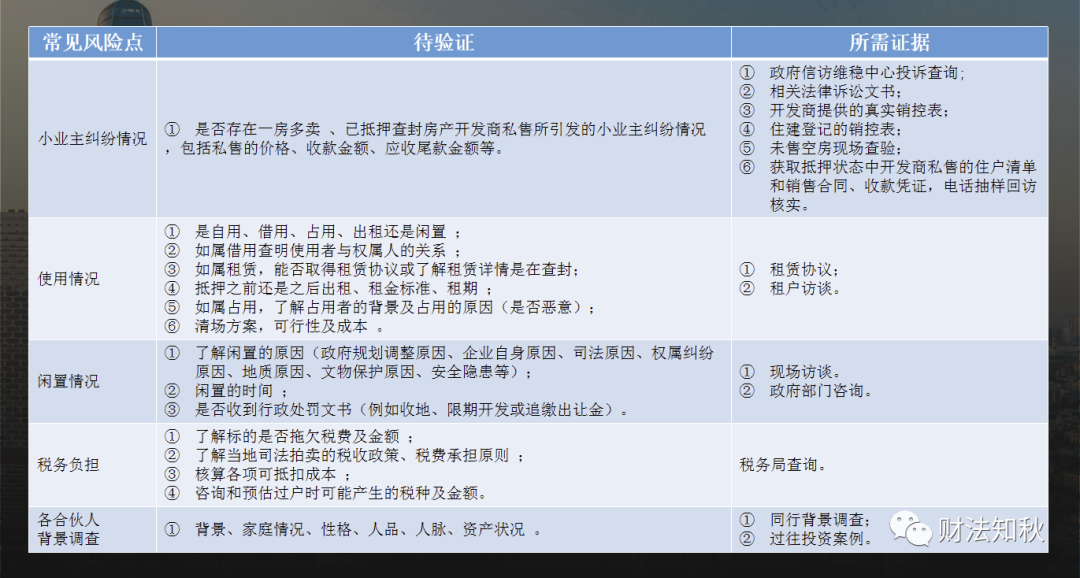Screen dimensions: 1080x578
Task: Click the 闲置情况 row label
Action: 69,381
